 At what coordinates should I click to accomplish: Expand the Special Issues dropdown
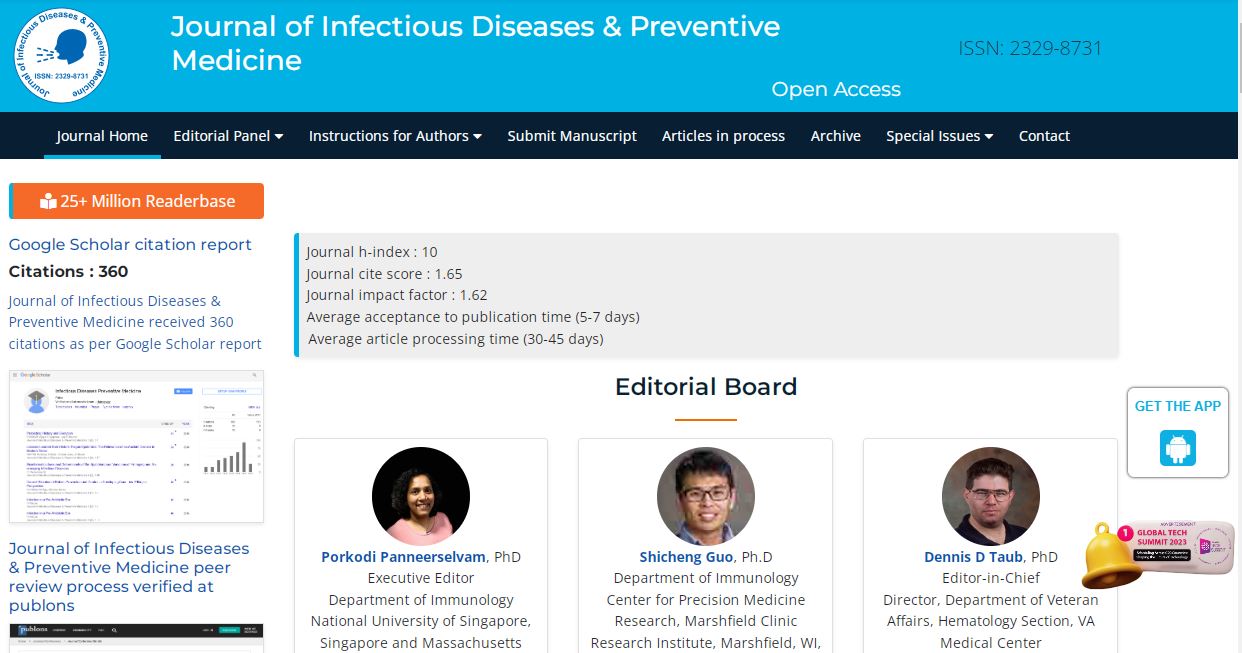[x=940, y=136]
